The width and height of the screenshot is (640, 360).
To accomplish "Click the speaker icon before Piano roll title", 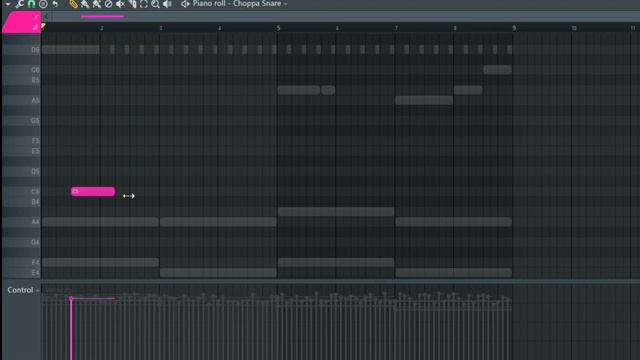I will (x=185, y=4).
